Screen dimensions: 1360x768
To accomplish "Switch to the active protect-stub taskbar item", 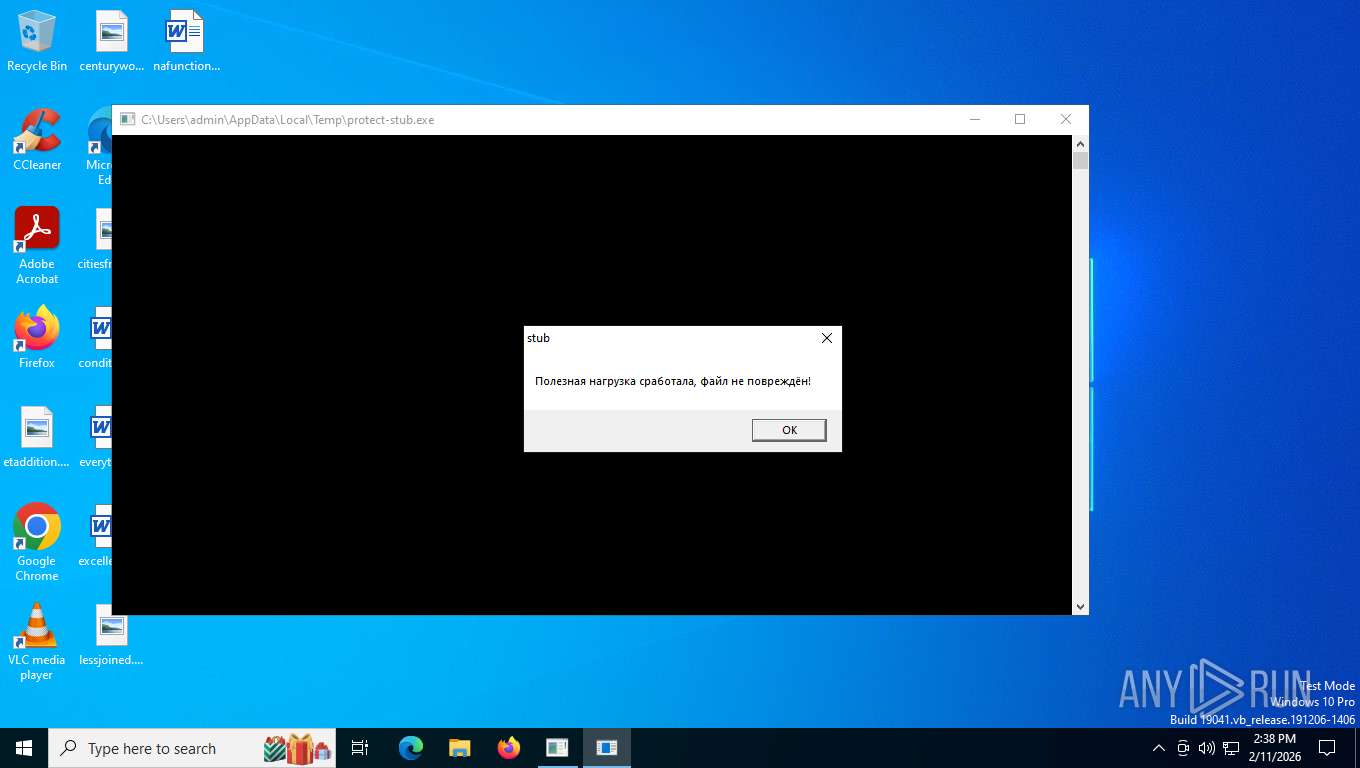I will (x=606, y=748).
